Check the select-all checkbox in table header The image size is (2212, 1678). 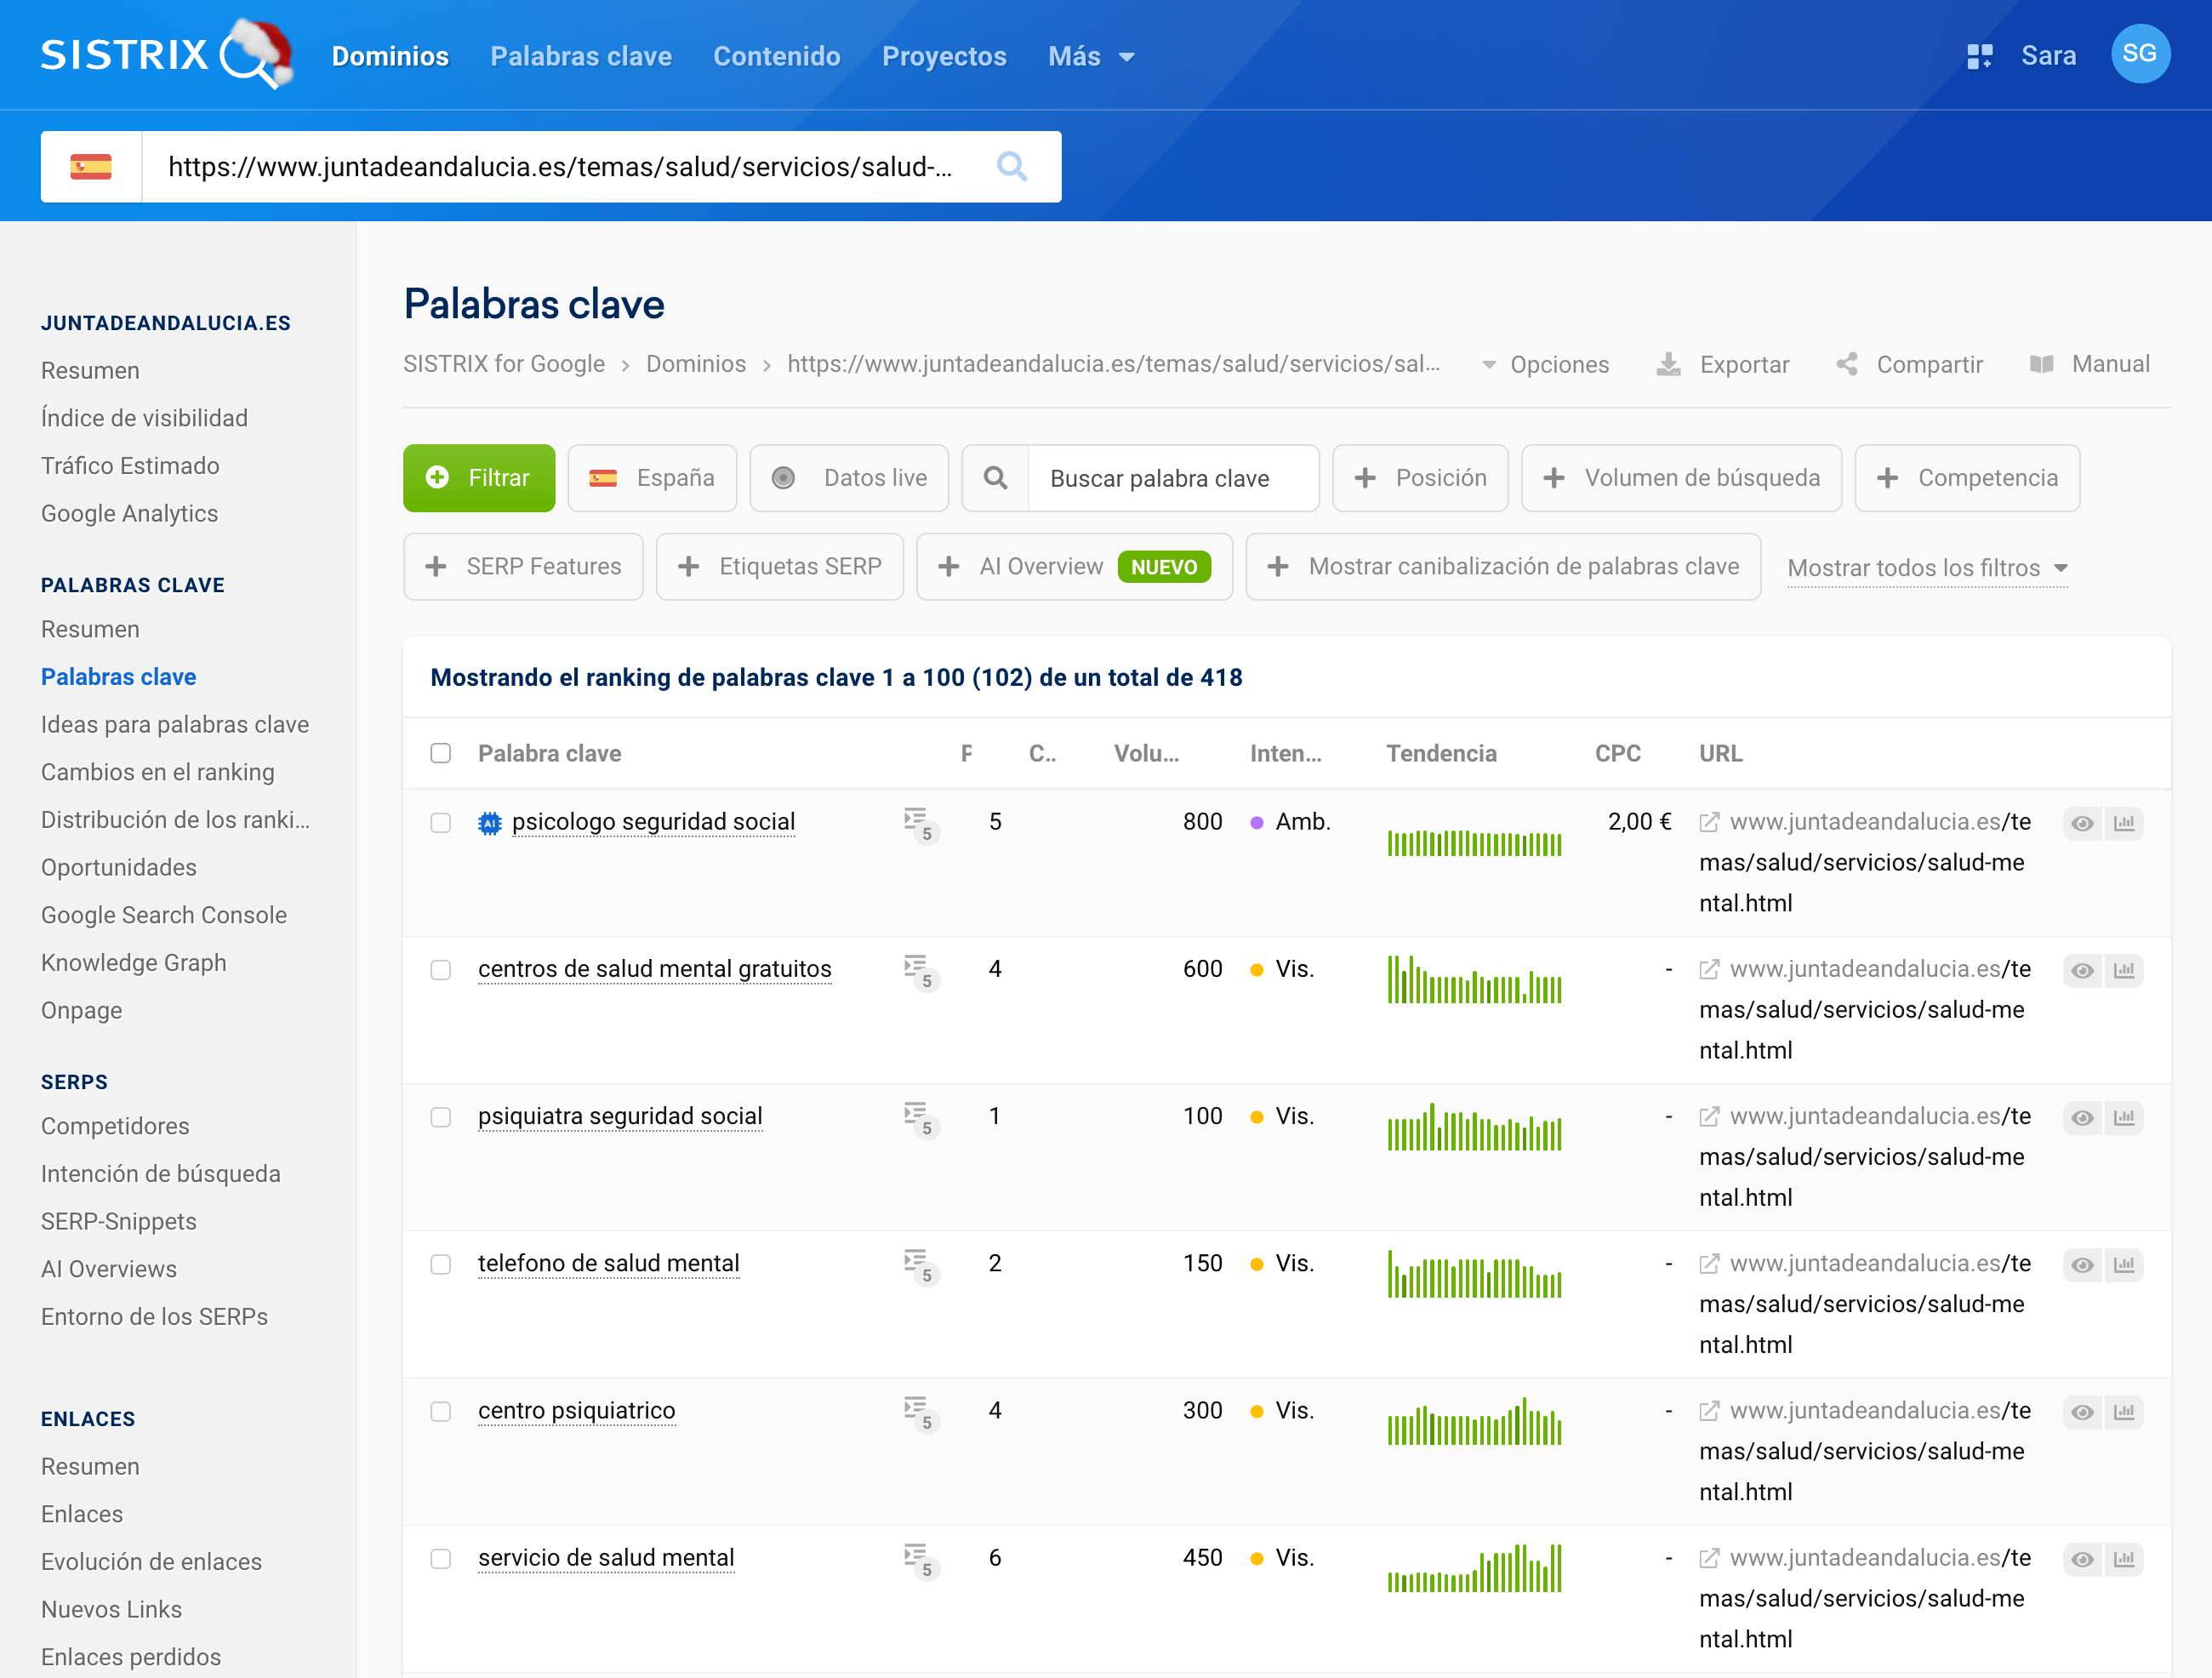tap(441, 753)
